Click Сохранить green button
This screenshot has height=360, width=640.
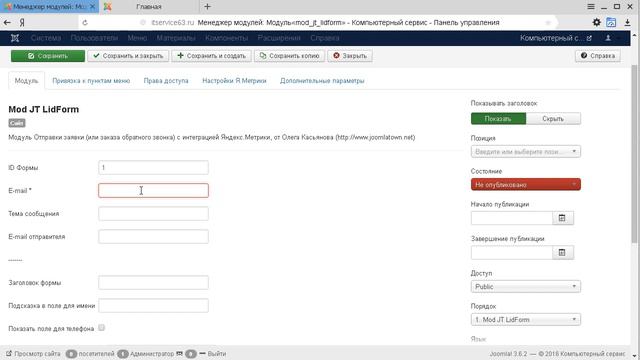point(48,56)
